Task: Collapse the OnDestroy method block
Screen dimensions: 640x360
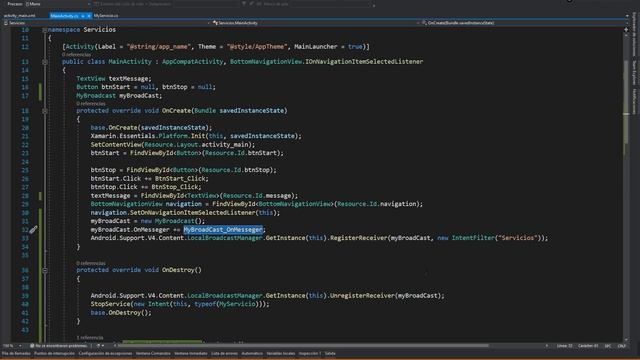Action: [x=44, y=270]
